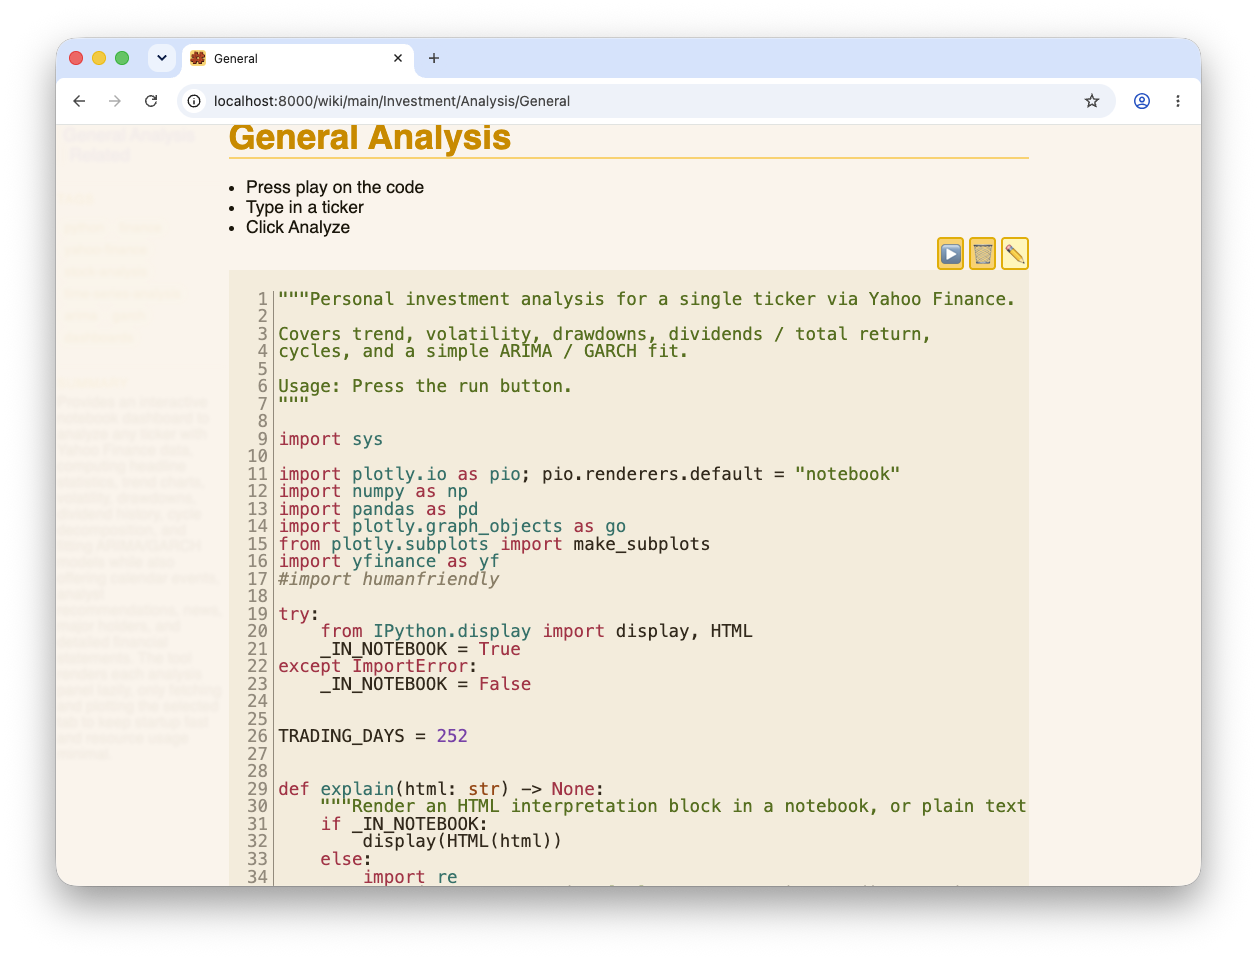Click the 'import plotly.graph_objects as go' line
1257x960 pixels.
click(452, 526)
